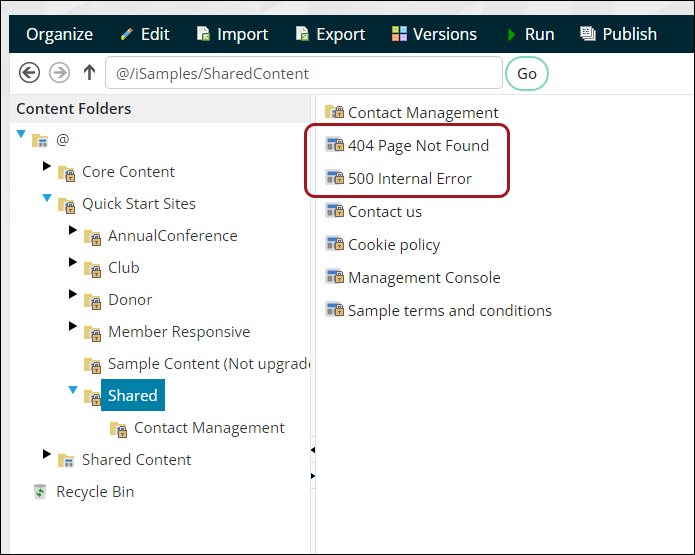The height and width of the screenshot is (555, 695).
Task: Select 500 Internal Error content
Action: (410, 178)
